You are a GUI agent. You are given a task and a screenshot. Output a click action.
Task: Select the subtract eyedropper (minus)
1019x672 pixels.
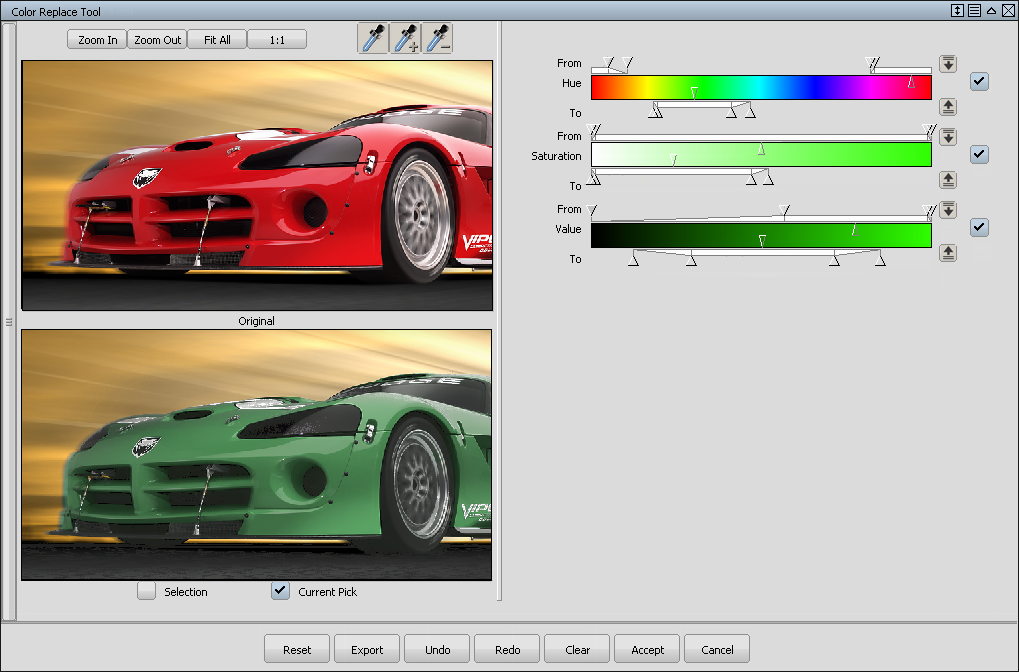(x=438, y=39)
